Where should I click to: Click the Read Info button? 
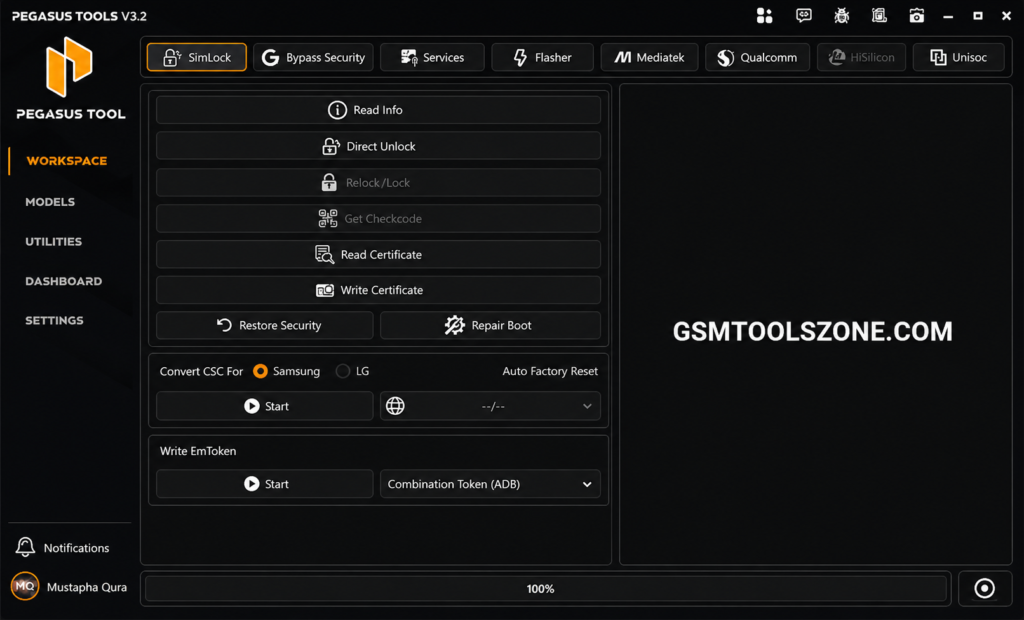[378, 110]
